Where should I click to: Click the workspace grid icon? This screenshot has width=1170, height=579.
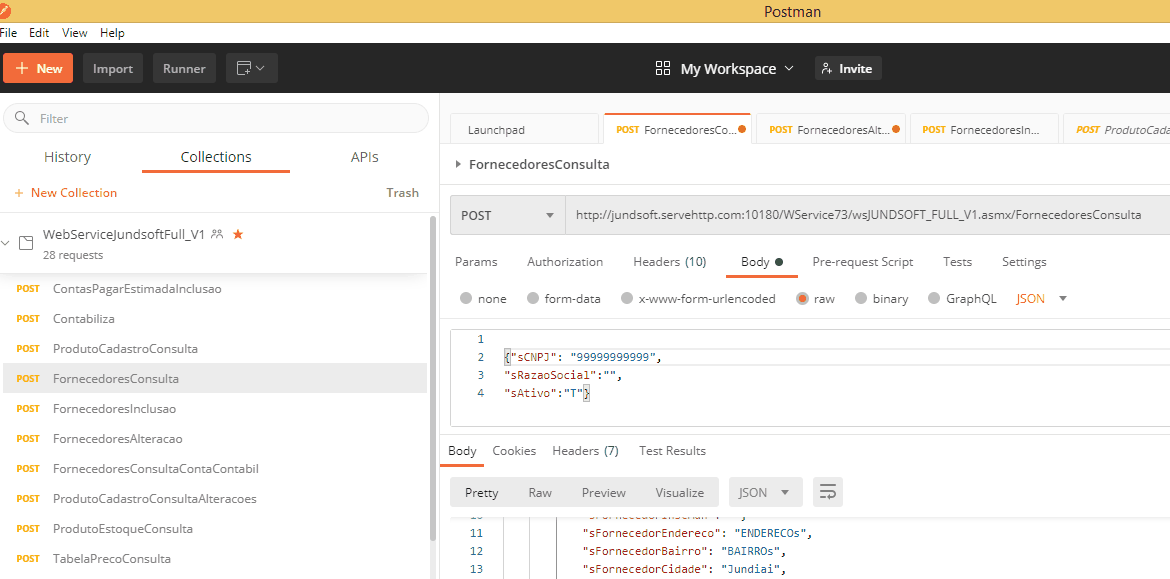[662, 68]
